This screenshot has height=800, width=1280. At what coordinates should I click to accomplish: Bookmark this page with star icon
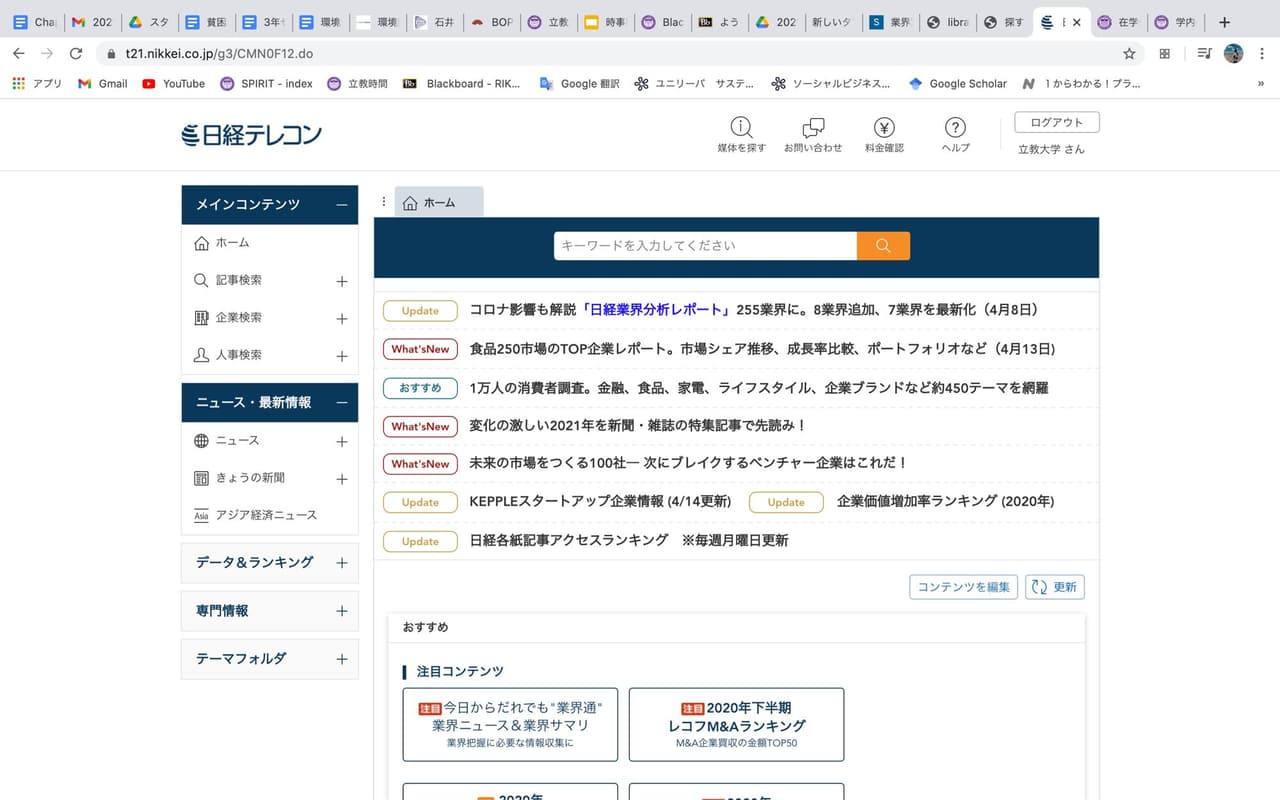(x=1129, y=53)
